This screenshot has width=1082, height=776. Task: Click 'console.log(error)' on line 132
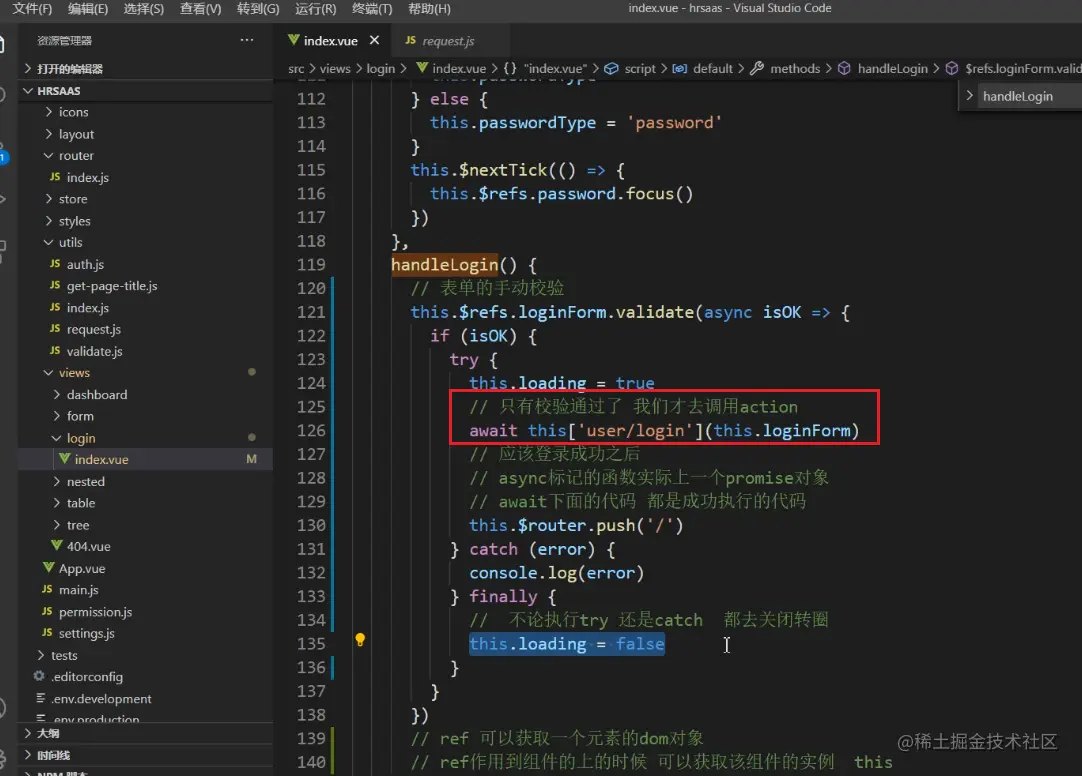556,573
